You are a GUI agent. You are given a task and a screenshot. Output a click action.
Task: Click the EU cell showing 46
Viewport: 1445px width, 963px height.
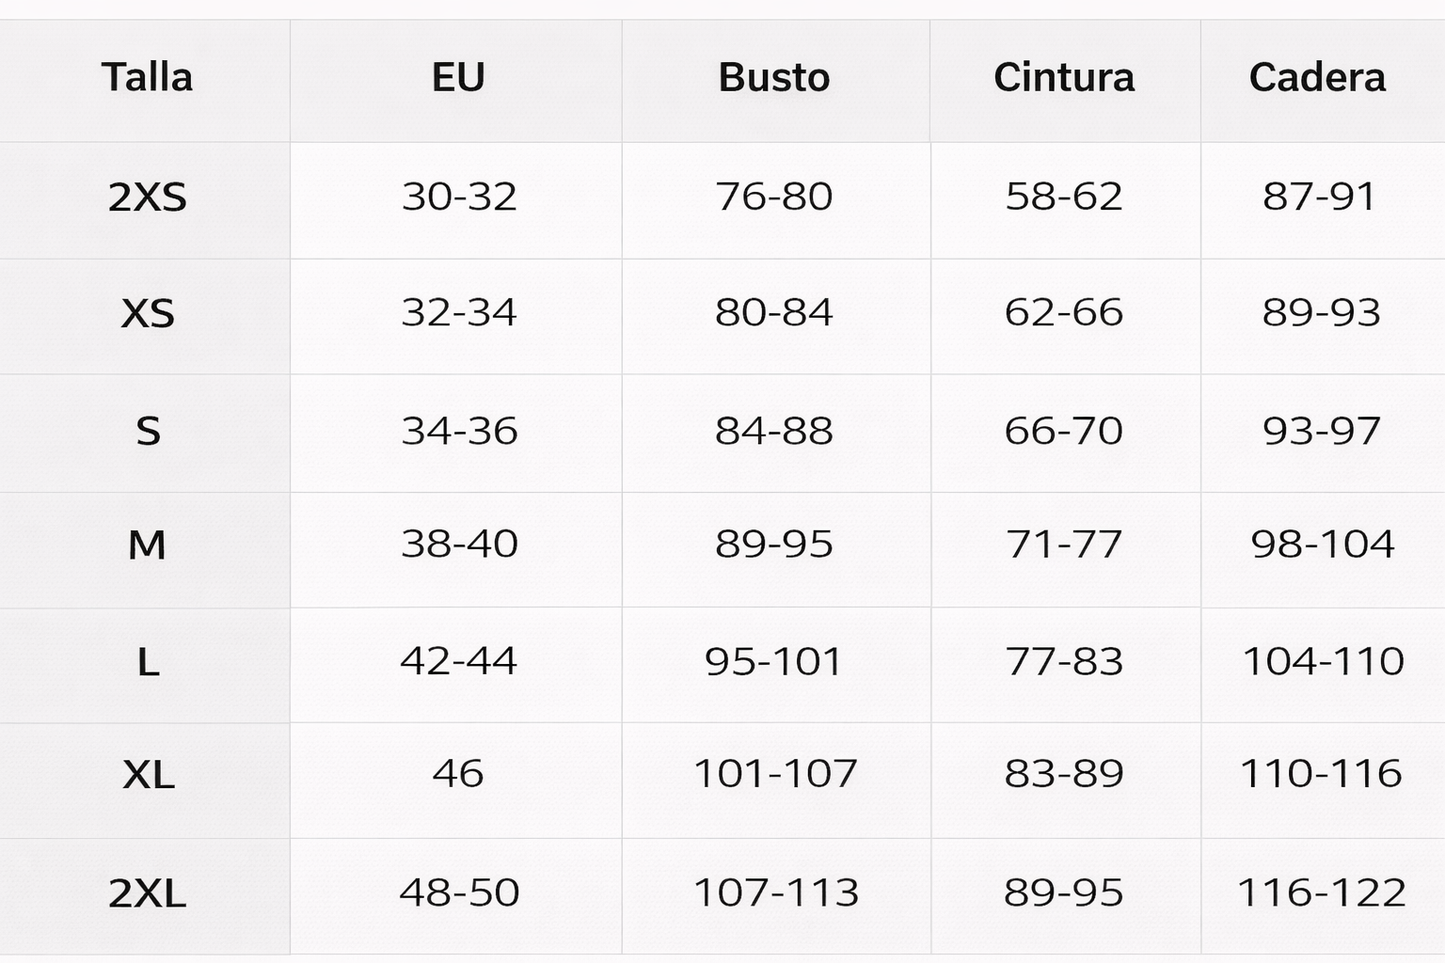click(x=458, y=773)
